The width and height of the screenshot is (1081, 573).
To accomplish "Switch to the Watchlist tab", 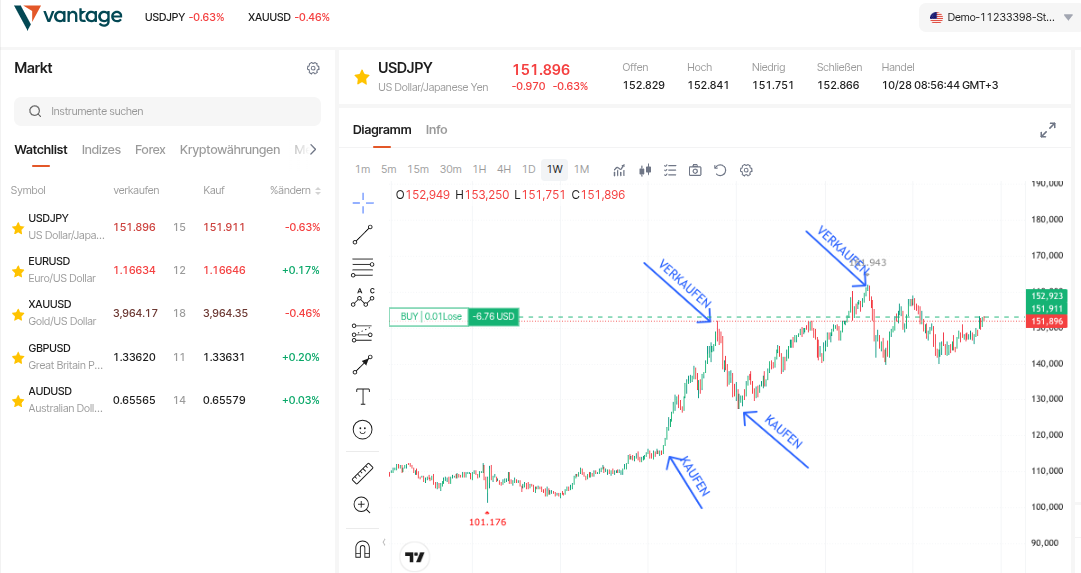I will click(x=41, y=150).
